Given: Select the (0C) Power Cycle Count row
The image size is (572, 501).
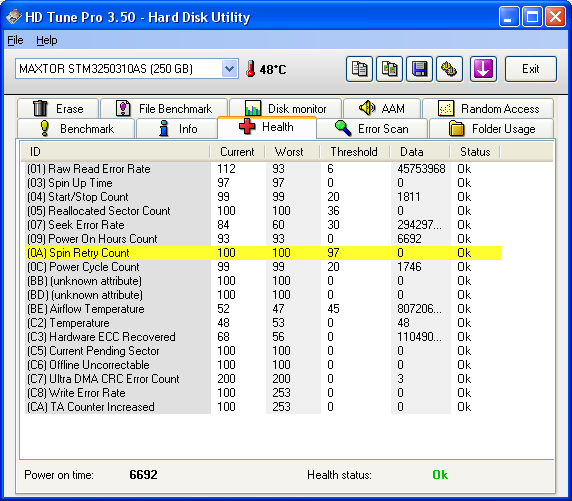Looking at the screenshot, I should [x=263, y=267].
